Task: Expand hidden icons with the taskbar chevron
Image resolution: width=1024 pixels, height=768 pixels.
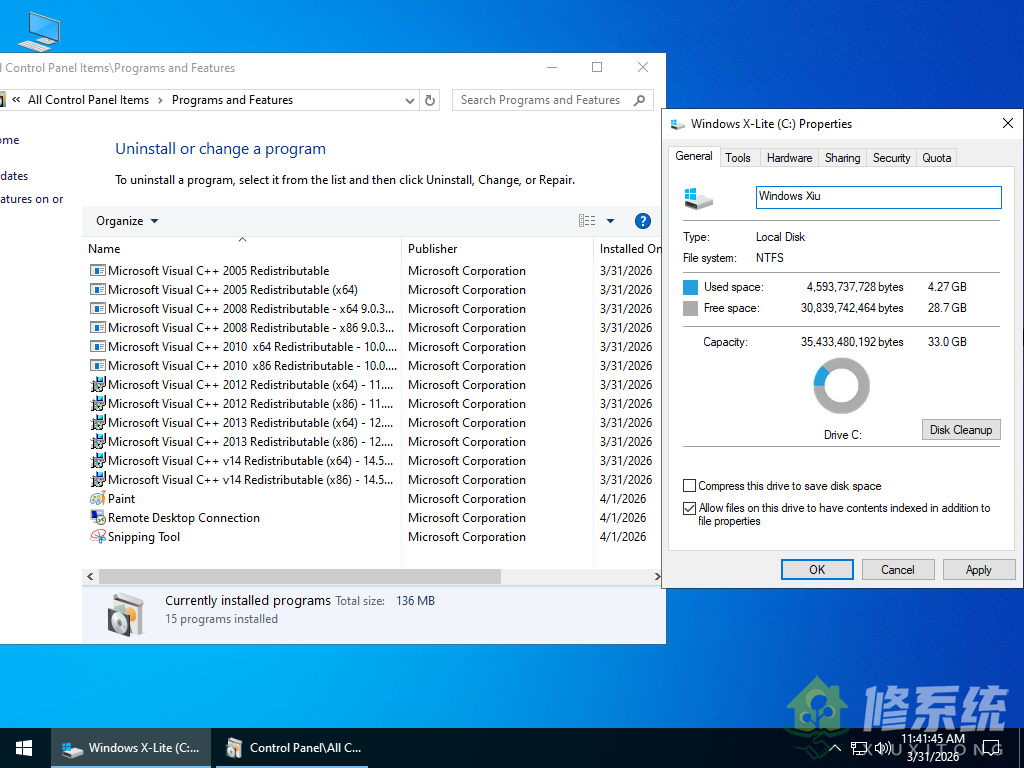Action: (x=834, y=747)
